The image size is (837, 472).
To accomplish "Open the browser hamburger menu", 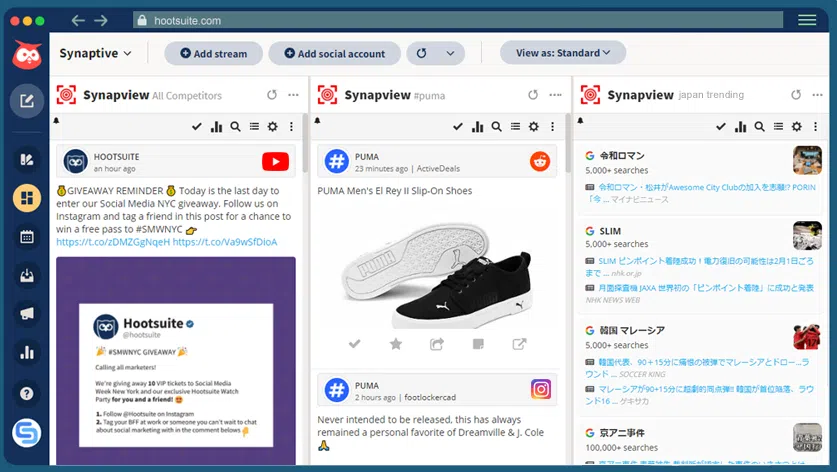I will [807, 20].
